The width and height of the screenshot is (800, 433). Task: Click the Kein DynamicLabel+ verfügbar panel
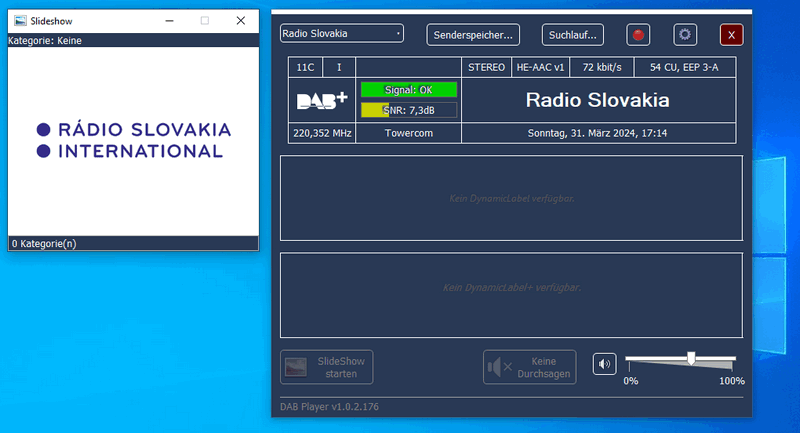[x=511, y=295]
